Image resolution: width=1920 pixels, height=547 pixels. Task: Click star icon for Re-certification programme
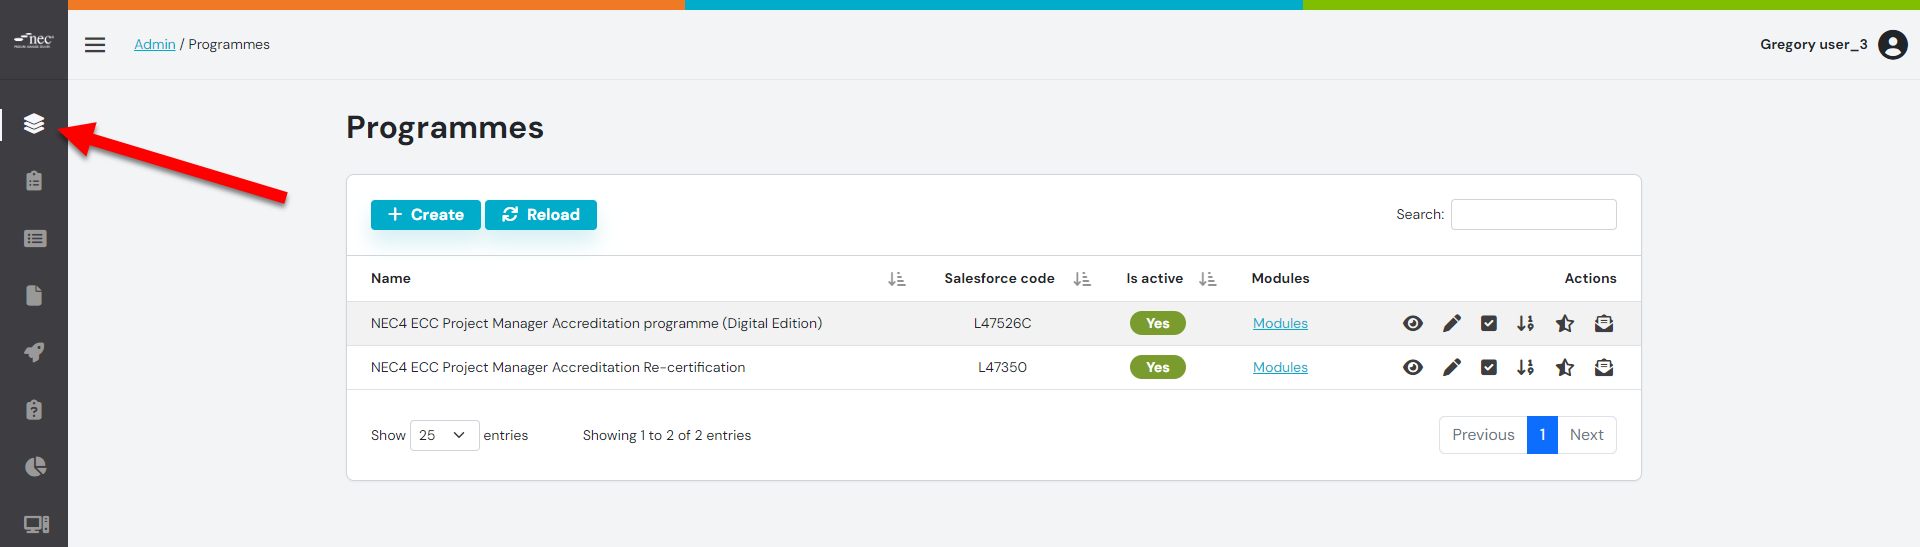pos(1565,367)
